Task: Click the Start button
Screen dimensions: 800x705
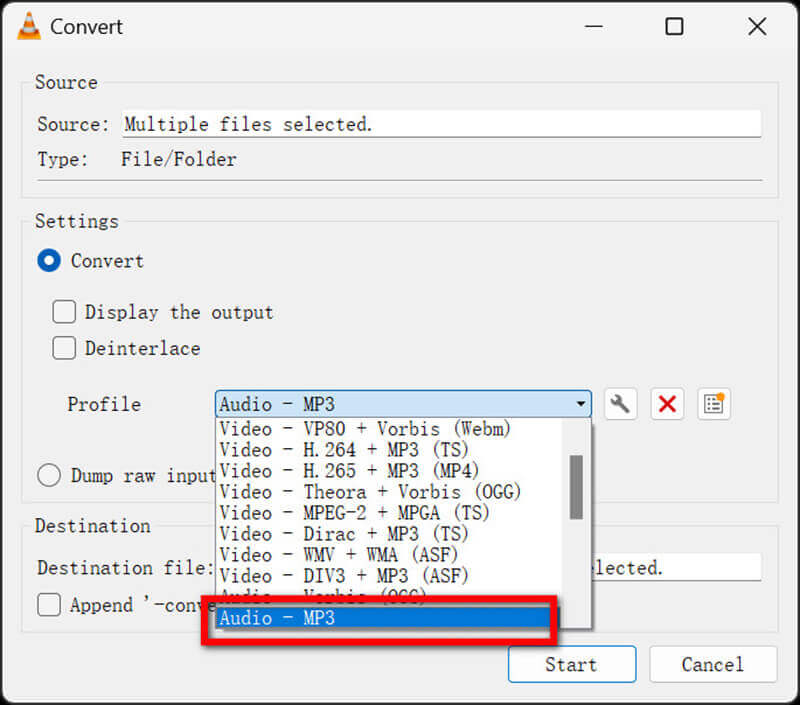Action: coord(572,664)
